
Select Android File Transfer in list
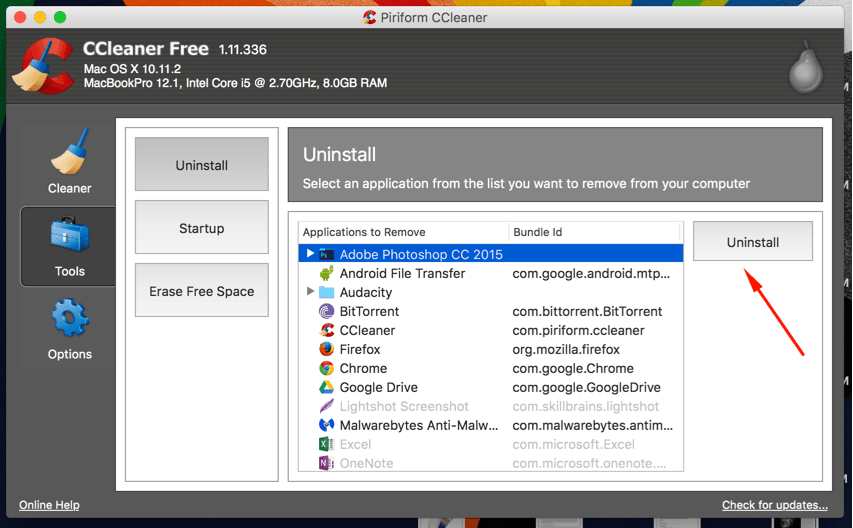[402, 274]
